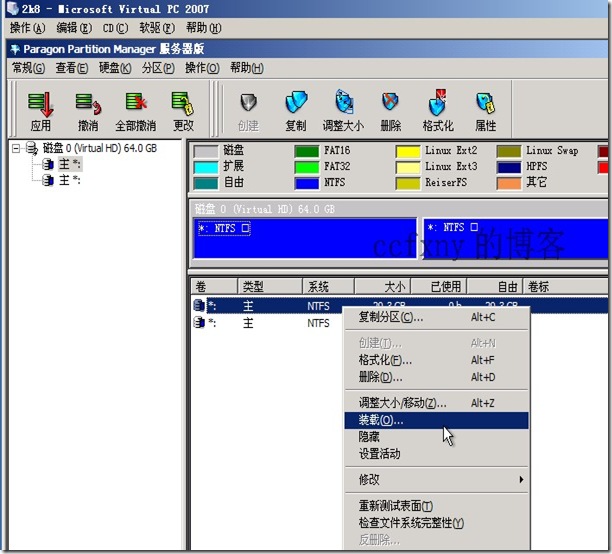Choose 复制分区(C)... in context menu
The width and height of the screenshot is (612, 554).
(436, 317)
